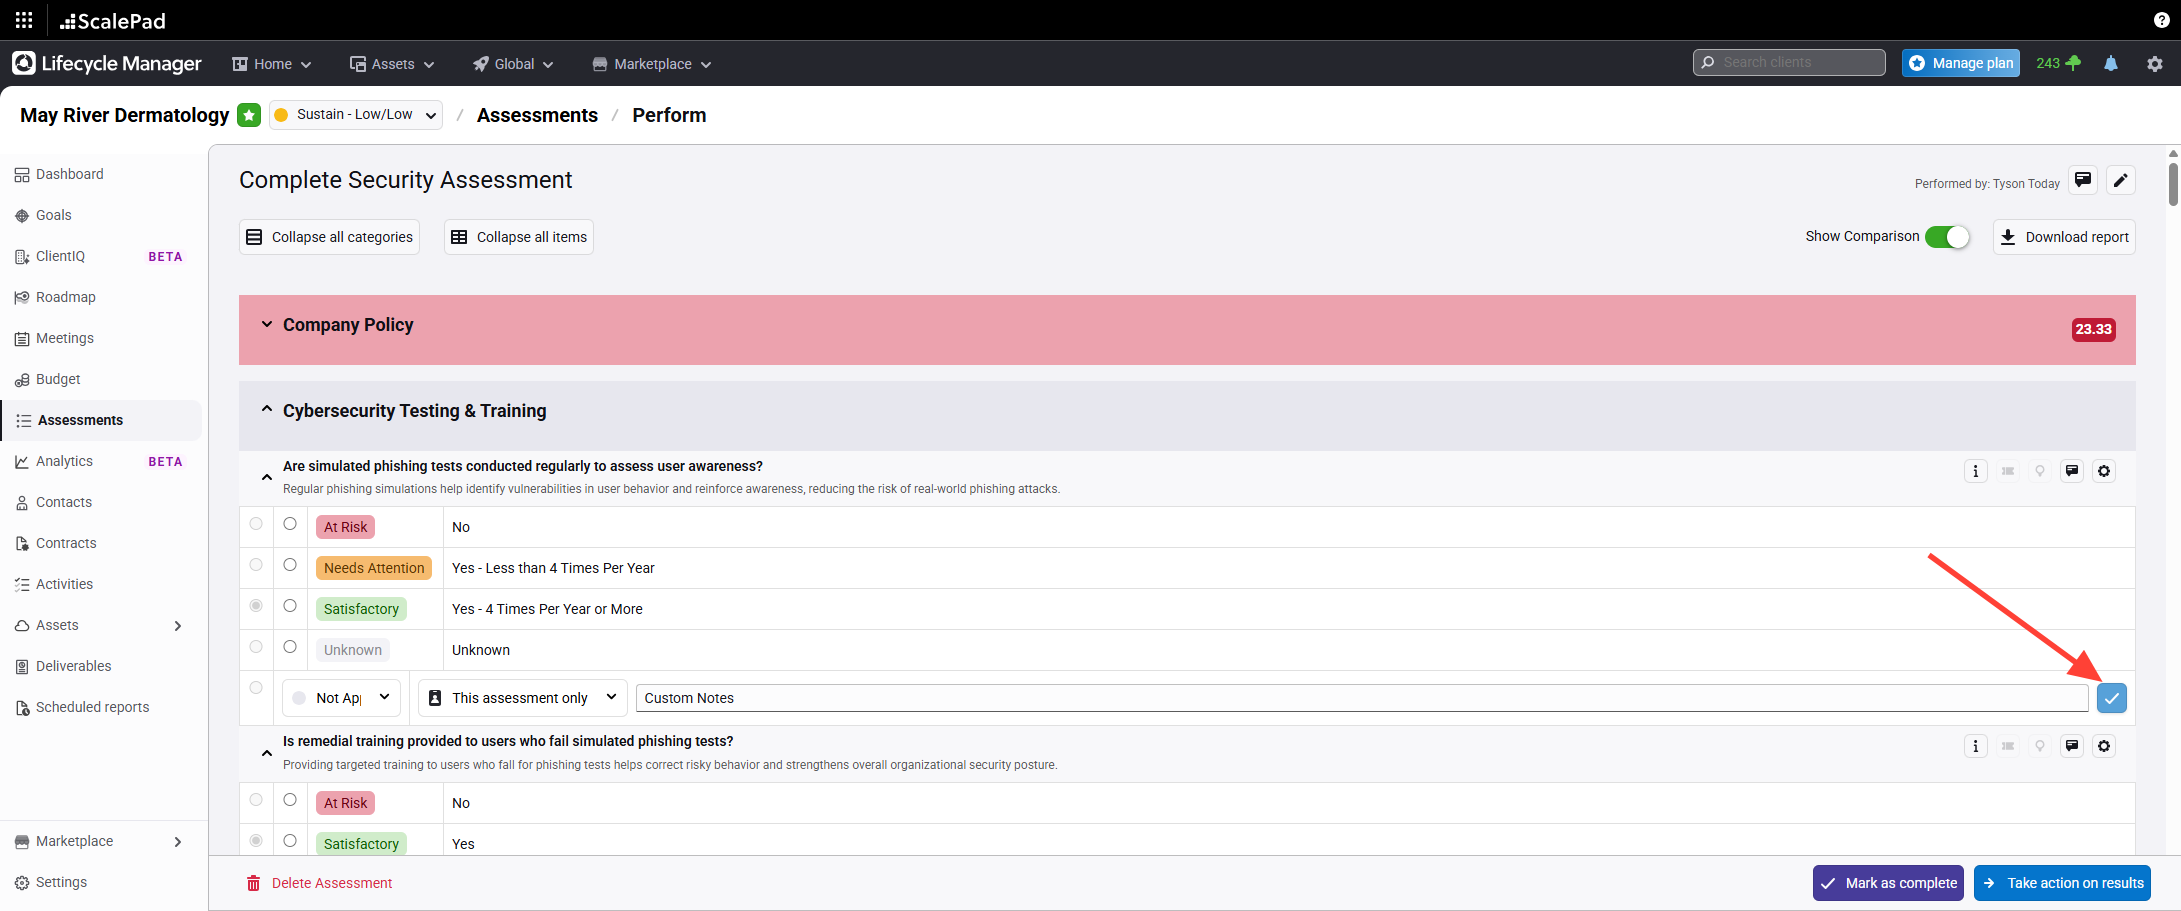Open the This assessment only dropdown

click(x=522, y=698)
